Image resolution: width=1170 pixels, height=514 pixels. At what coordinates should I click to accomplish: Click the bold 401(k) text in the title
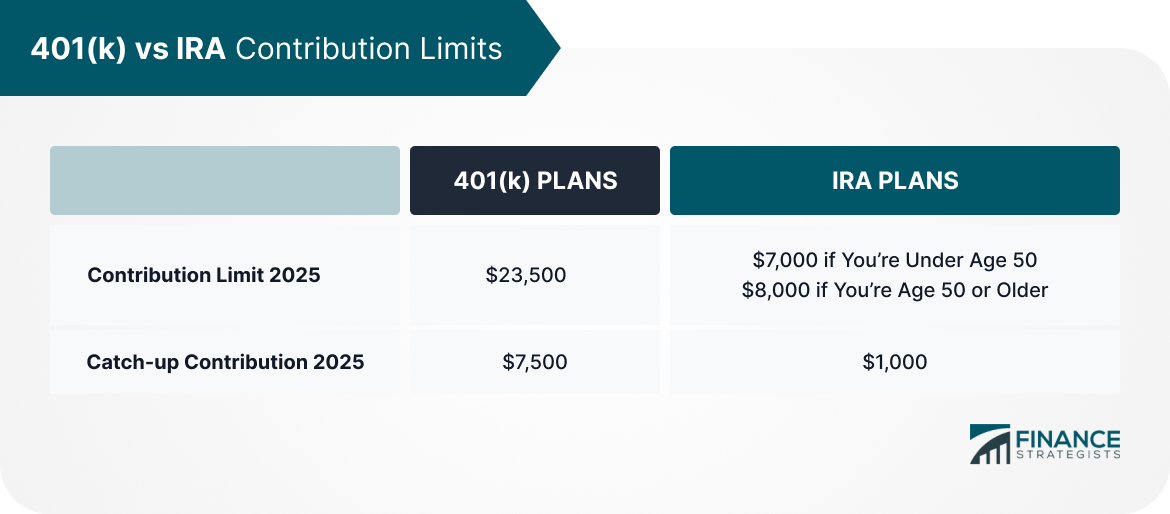coord(77,48)
